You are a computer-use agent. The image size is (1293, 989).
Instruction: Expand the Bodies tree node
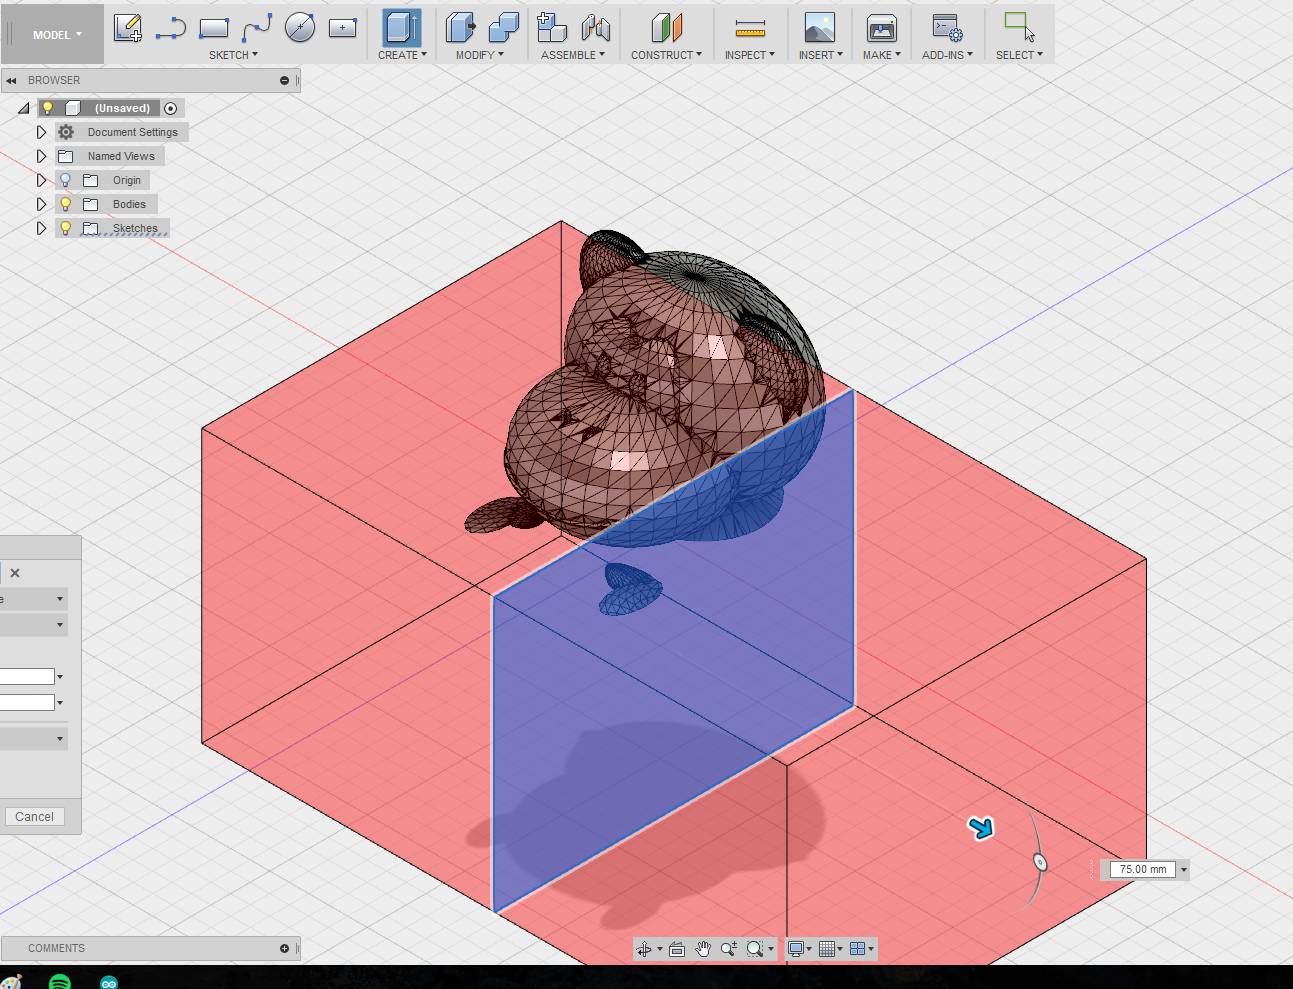(41, 204)
